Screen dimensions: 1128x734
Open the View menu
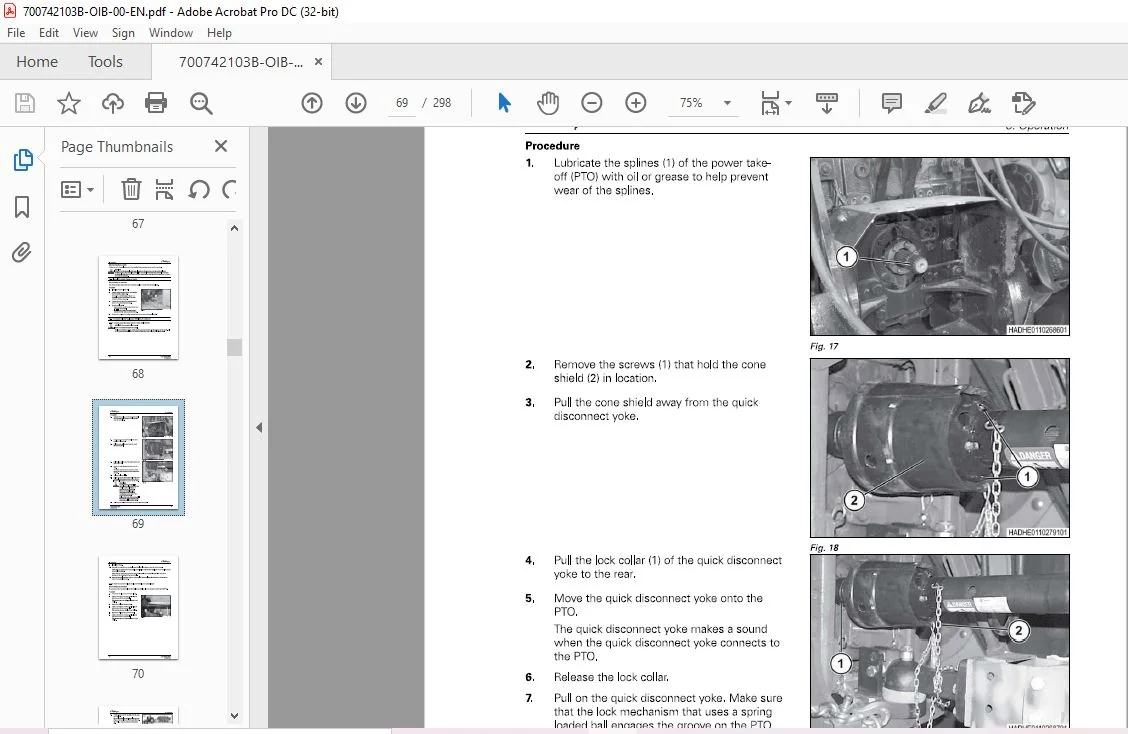coord(85,33)
